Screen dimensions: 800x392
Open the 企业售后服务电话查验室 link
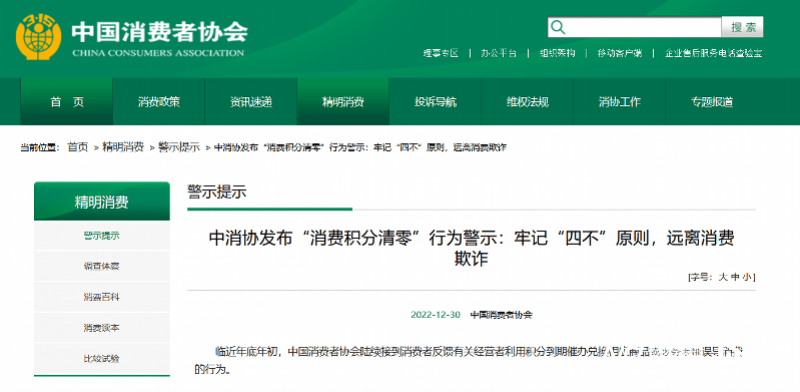coord(713,53)
